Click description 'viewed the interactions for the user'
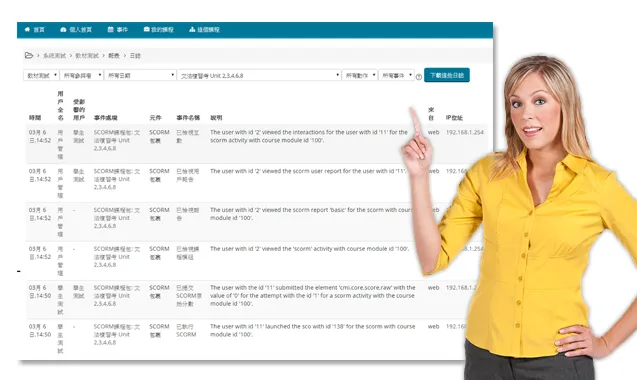This screenshot has width=637, height=380. [x=309, y=136]
